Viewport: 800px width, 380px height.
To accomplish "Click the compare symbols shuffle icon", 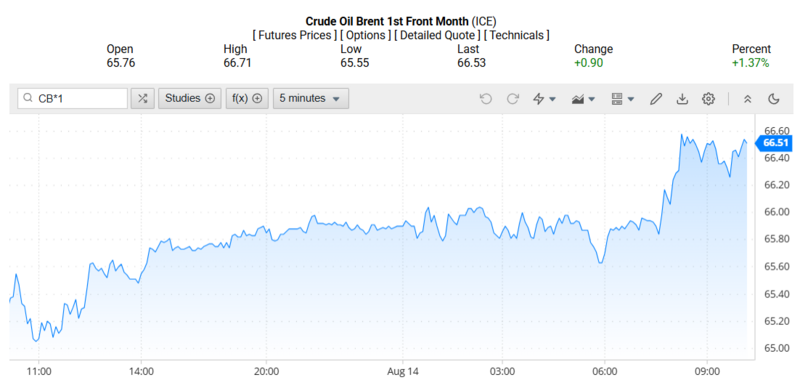I will (x=142, y=98).
